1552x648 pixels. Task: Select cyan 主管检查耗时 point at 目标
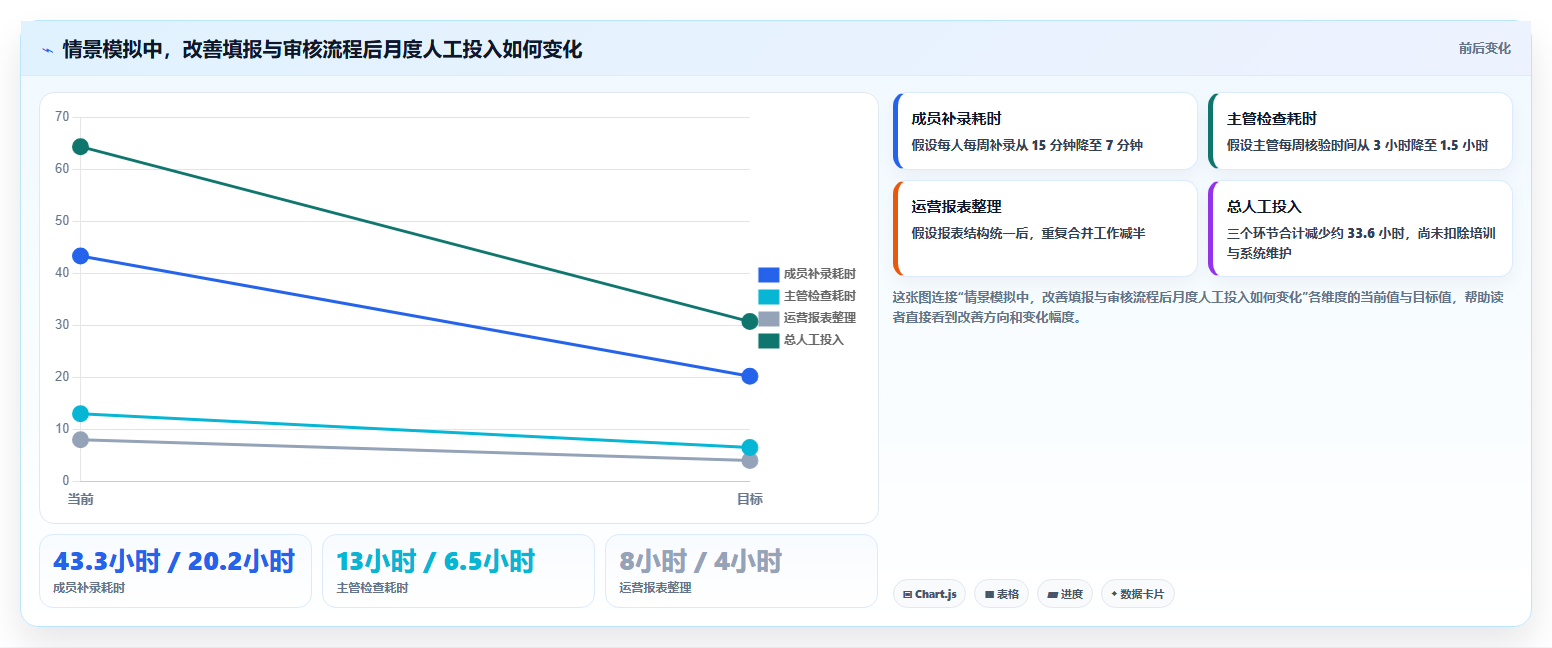750,448
